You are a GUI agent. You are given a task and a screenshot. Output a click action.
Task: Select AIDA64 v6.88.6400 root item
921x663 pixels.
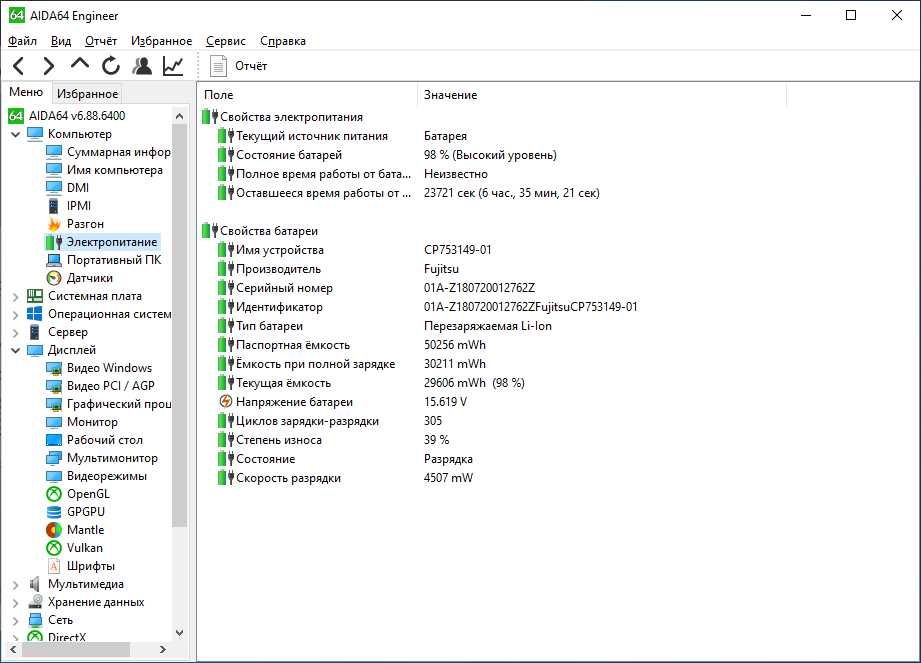[x=67, y=116]
